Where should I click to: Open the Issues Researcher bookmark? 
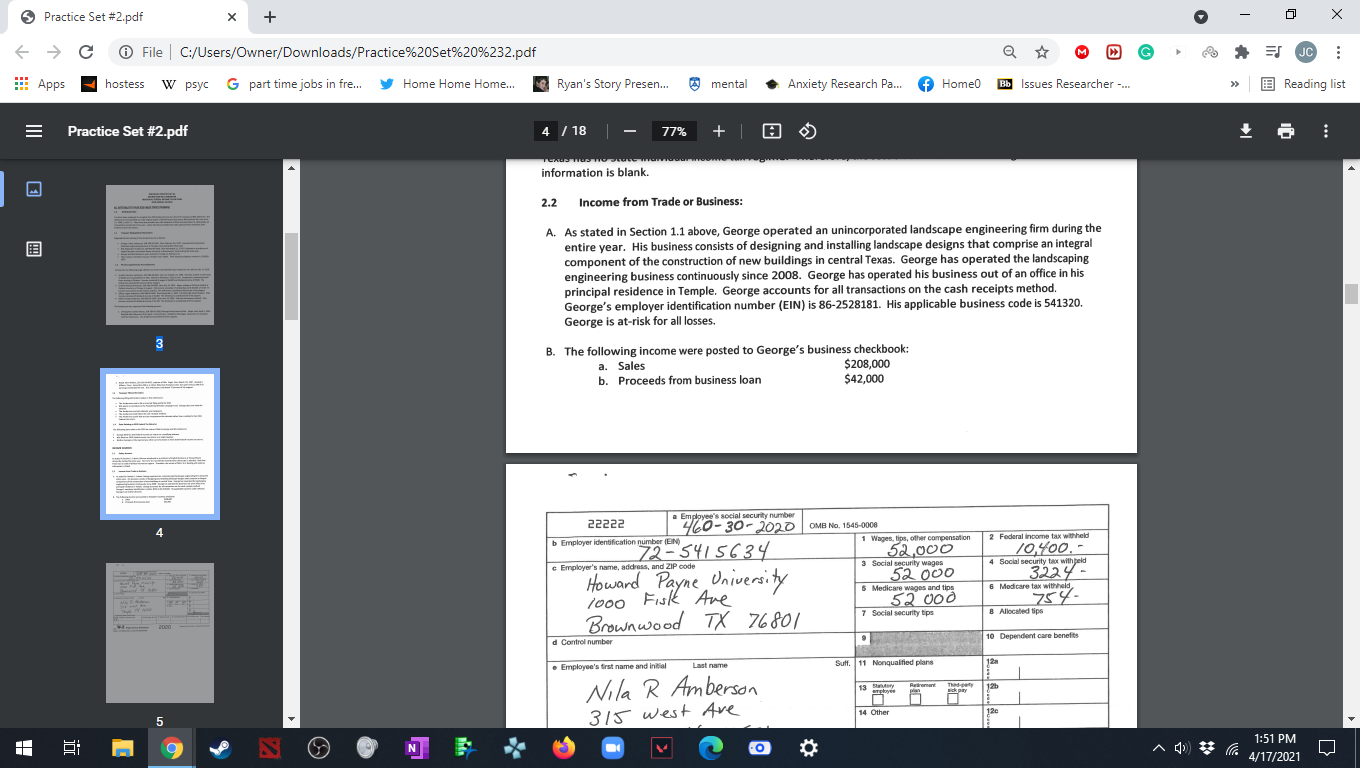click(1064, 84)
